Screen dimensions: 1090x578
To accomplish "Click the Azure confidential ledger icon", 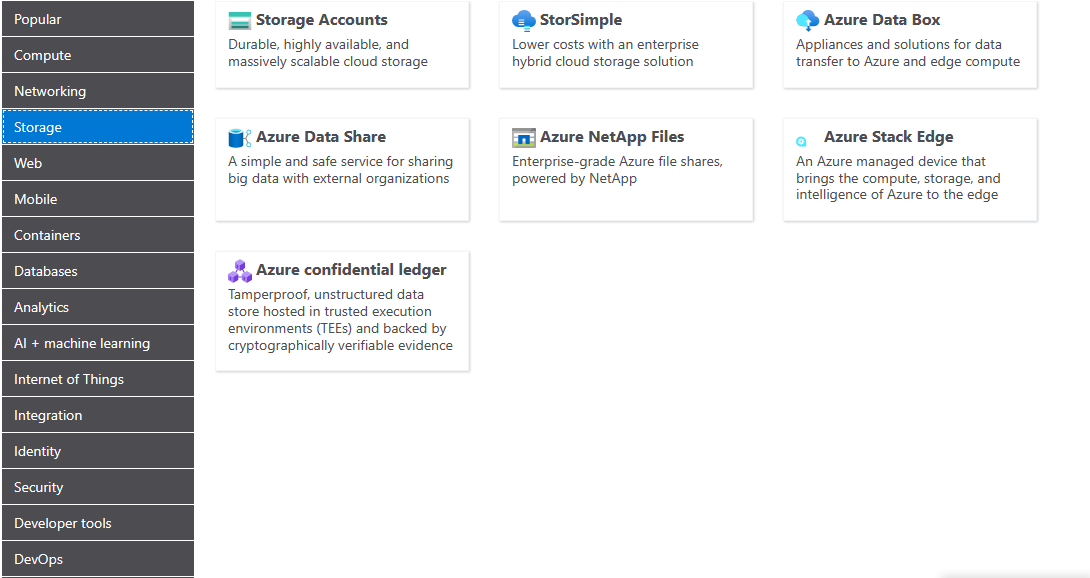I will point(239,271).
